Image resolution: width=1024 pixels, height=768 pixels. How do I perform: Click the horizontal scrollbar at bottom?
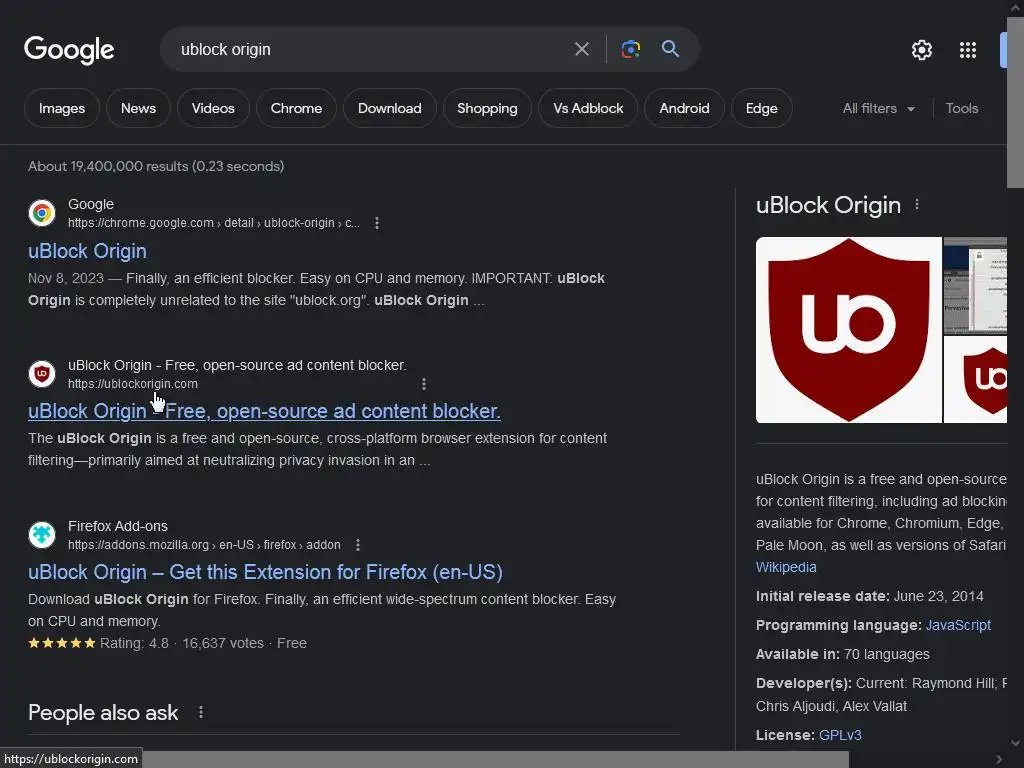(496, 759)
